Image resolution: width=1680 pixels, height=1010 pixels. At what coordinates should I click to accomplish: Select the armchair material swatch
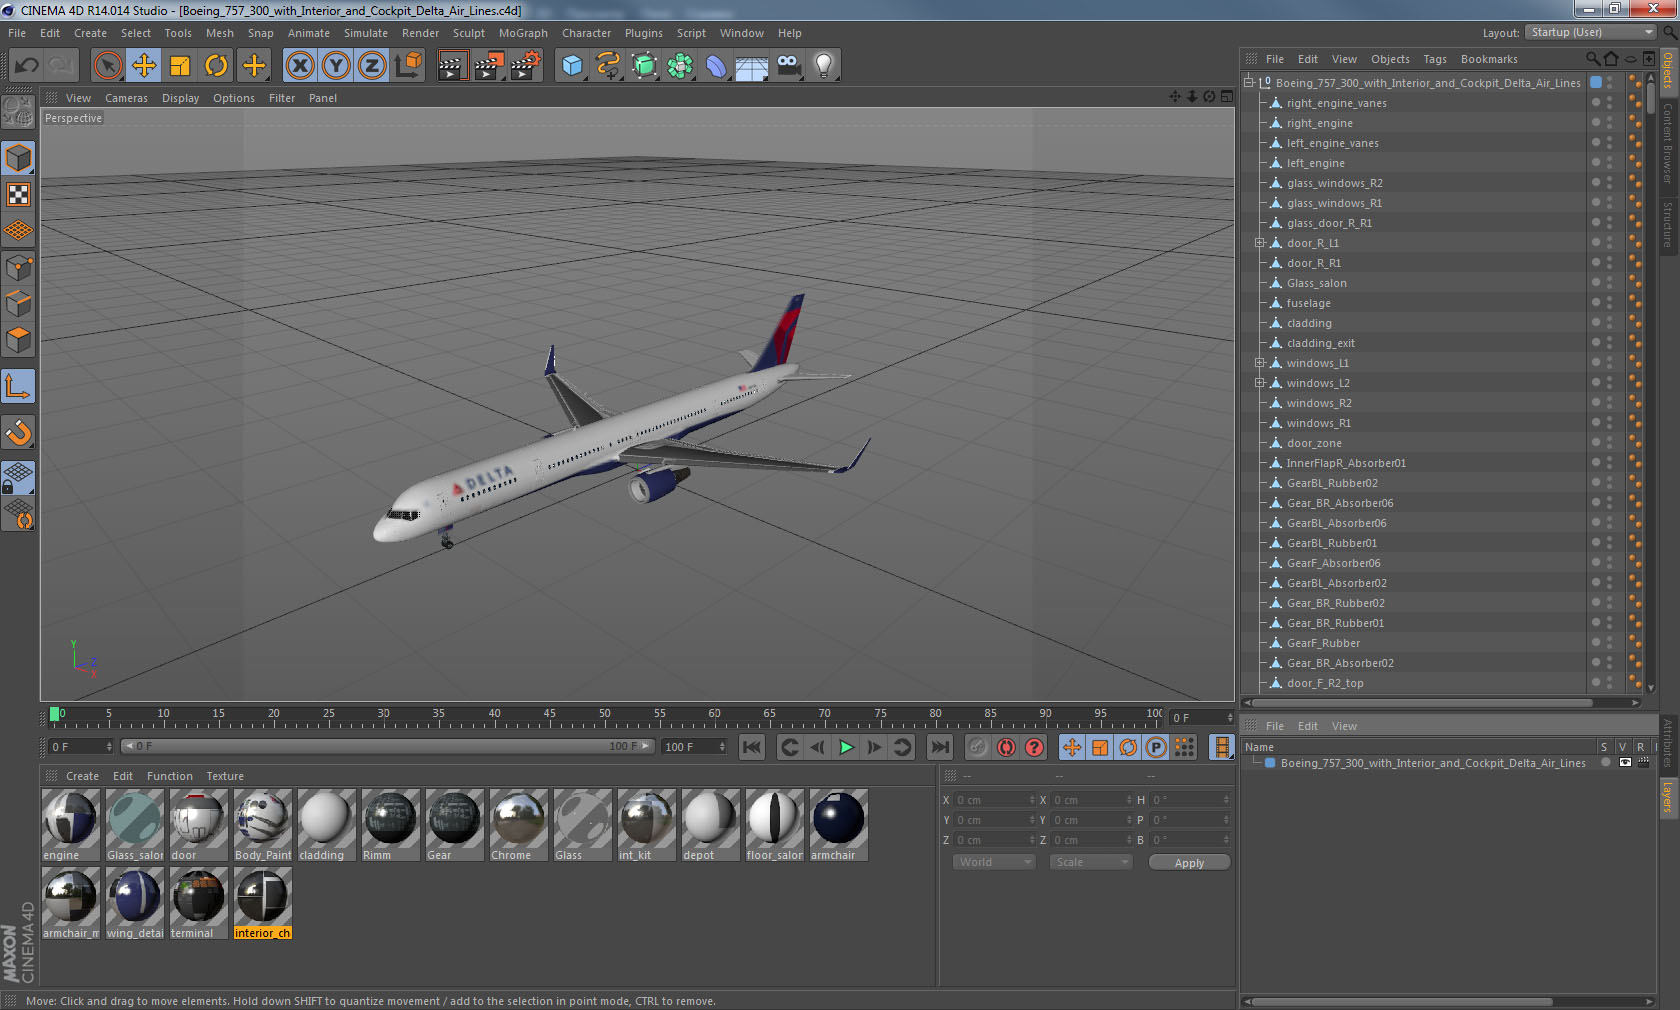click(838, 826)
